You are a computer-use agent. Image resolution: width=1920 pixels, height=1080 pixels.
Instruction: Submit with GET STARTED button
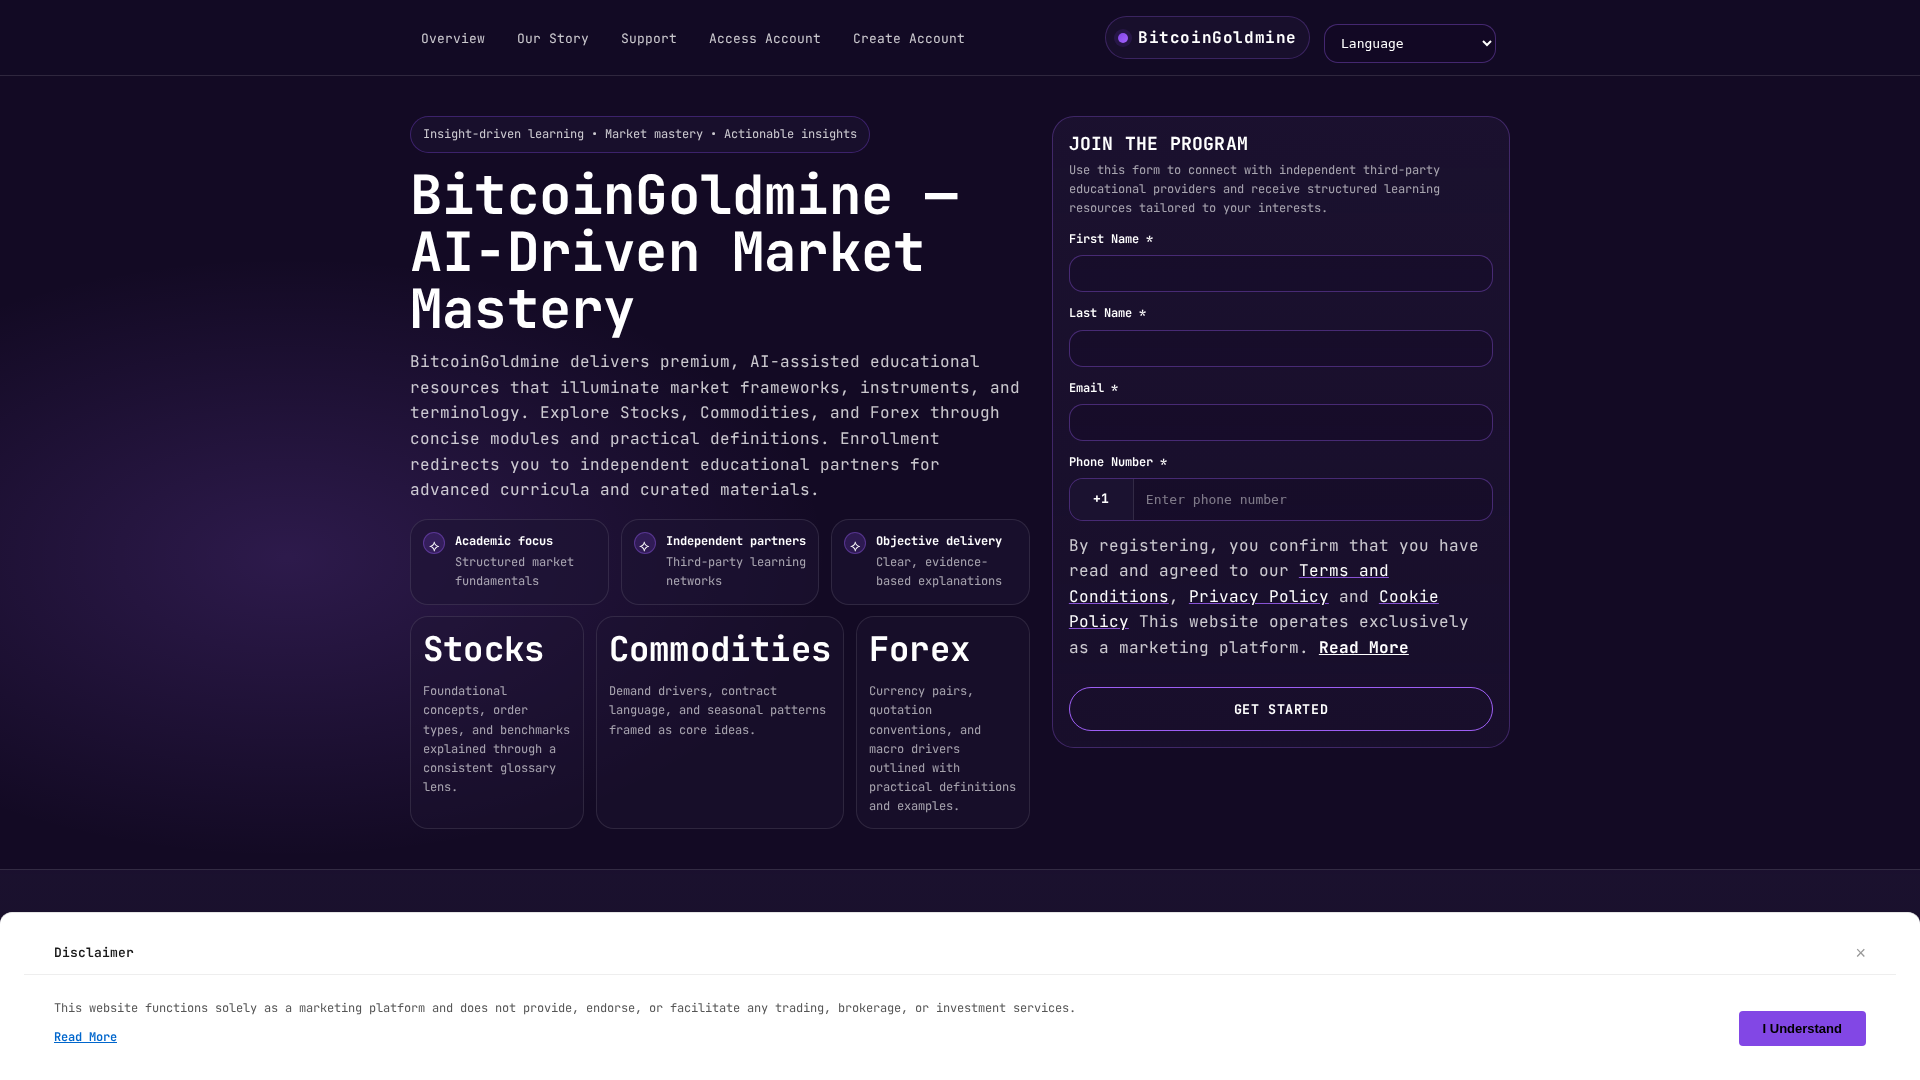tap(1280, 709)
